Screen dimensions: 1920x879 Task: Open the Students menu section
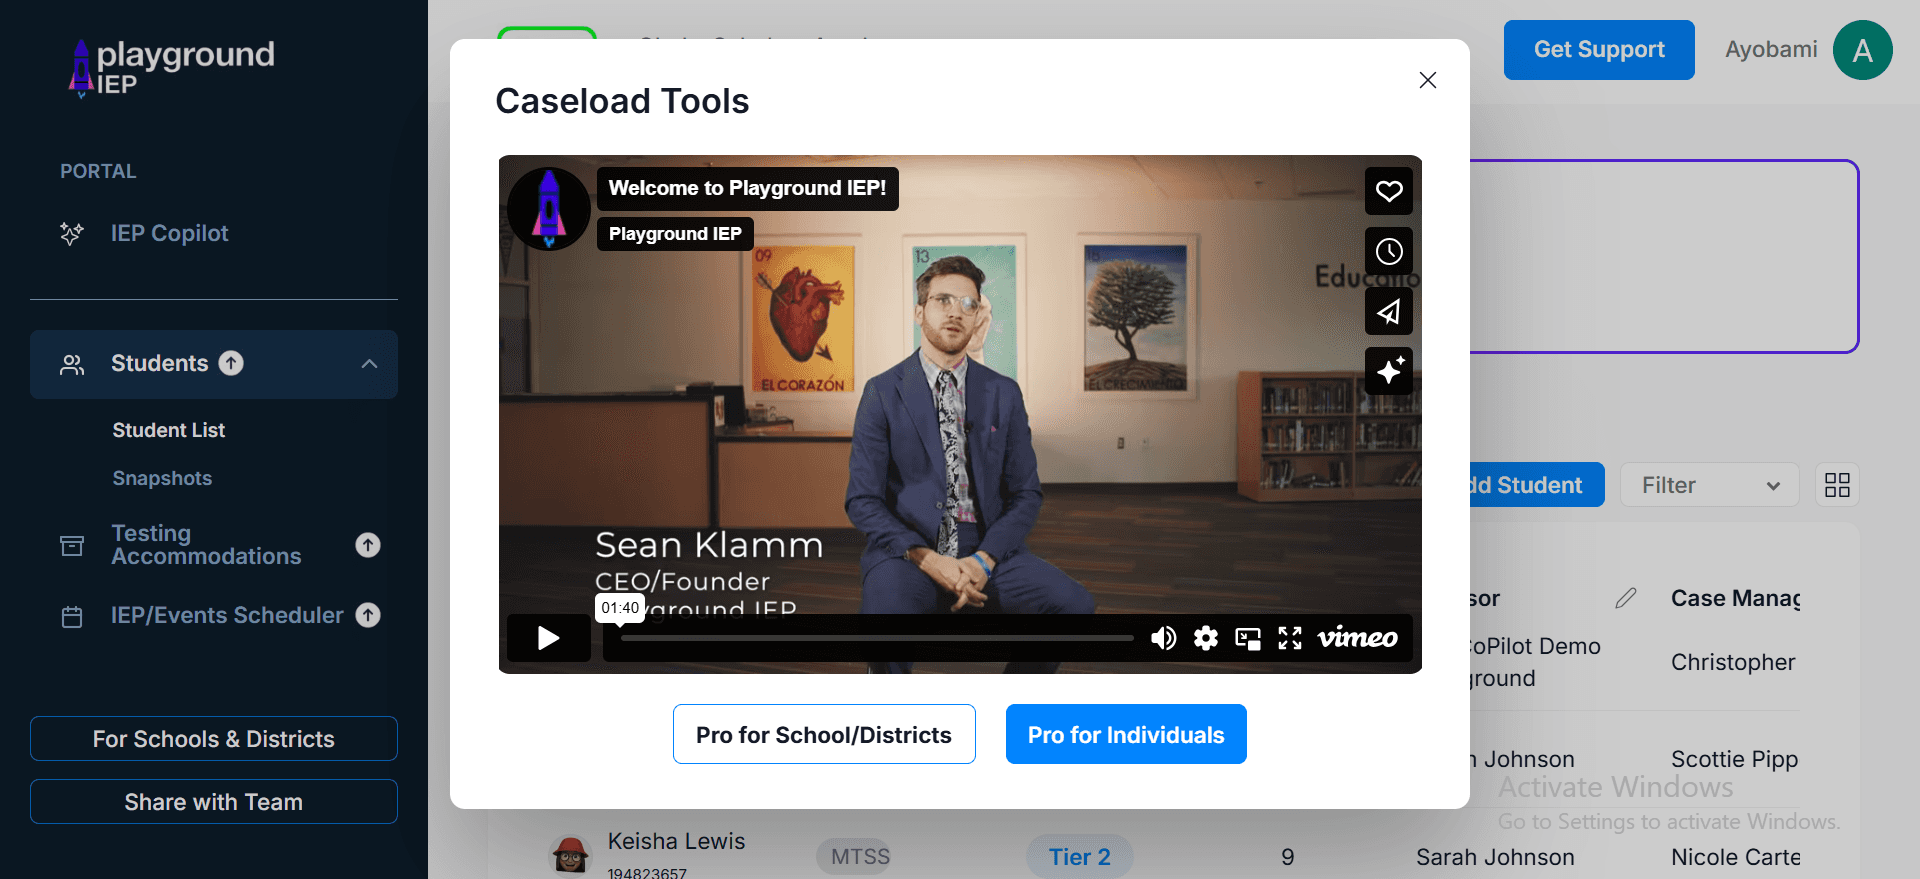214,364
